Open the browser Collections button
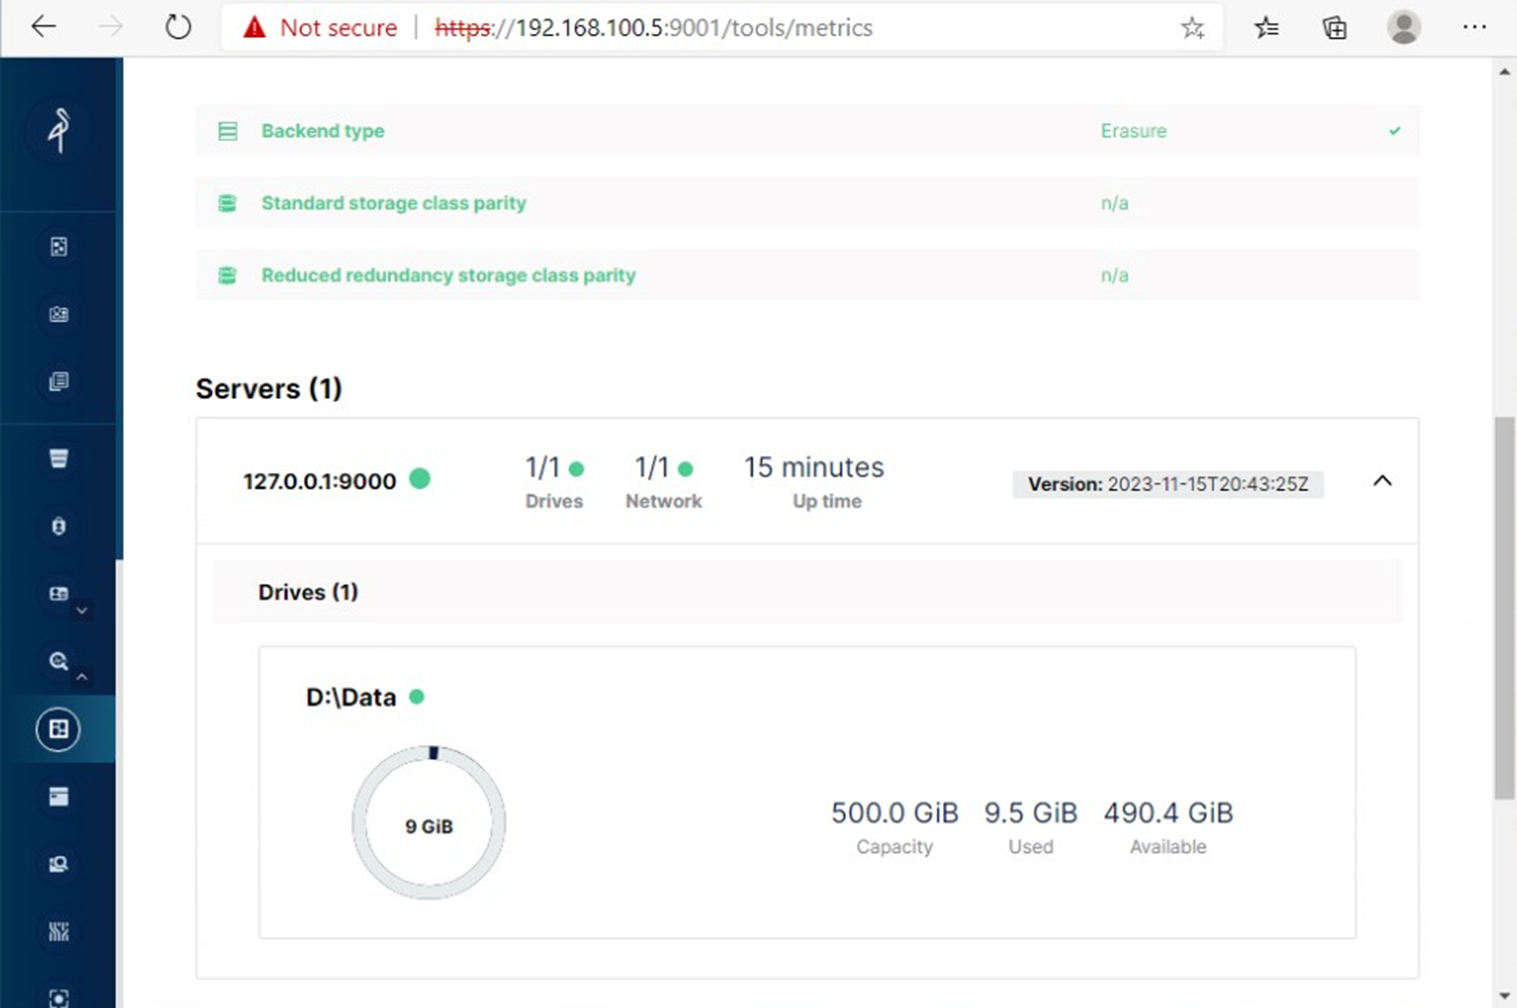The width and height of the screenshot is (1517, 1008). click(1334, 28)
